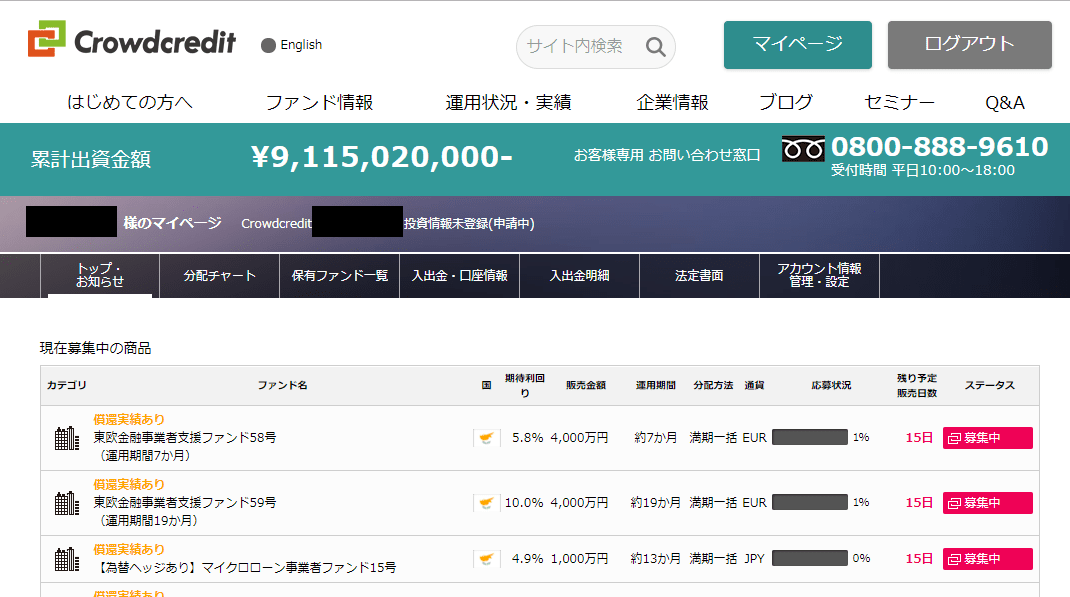
Task: Click the 1,000万円 sales amount
Action: pyautogui.click(x=579, y=559)
